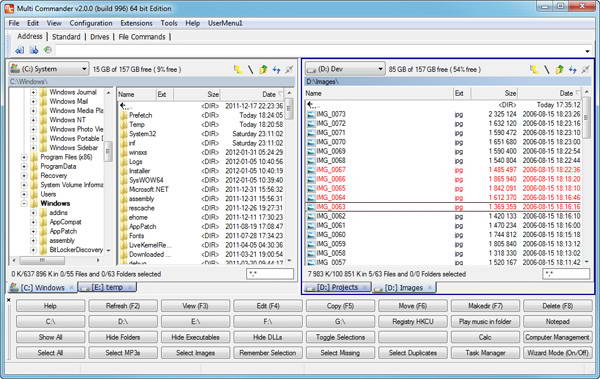Image resolution: width=600 pixels, height=379 pixels.
Task: Click the IMG_0073 image file icon
Action: (311, 114)
